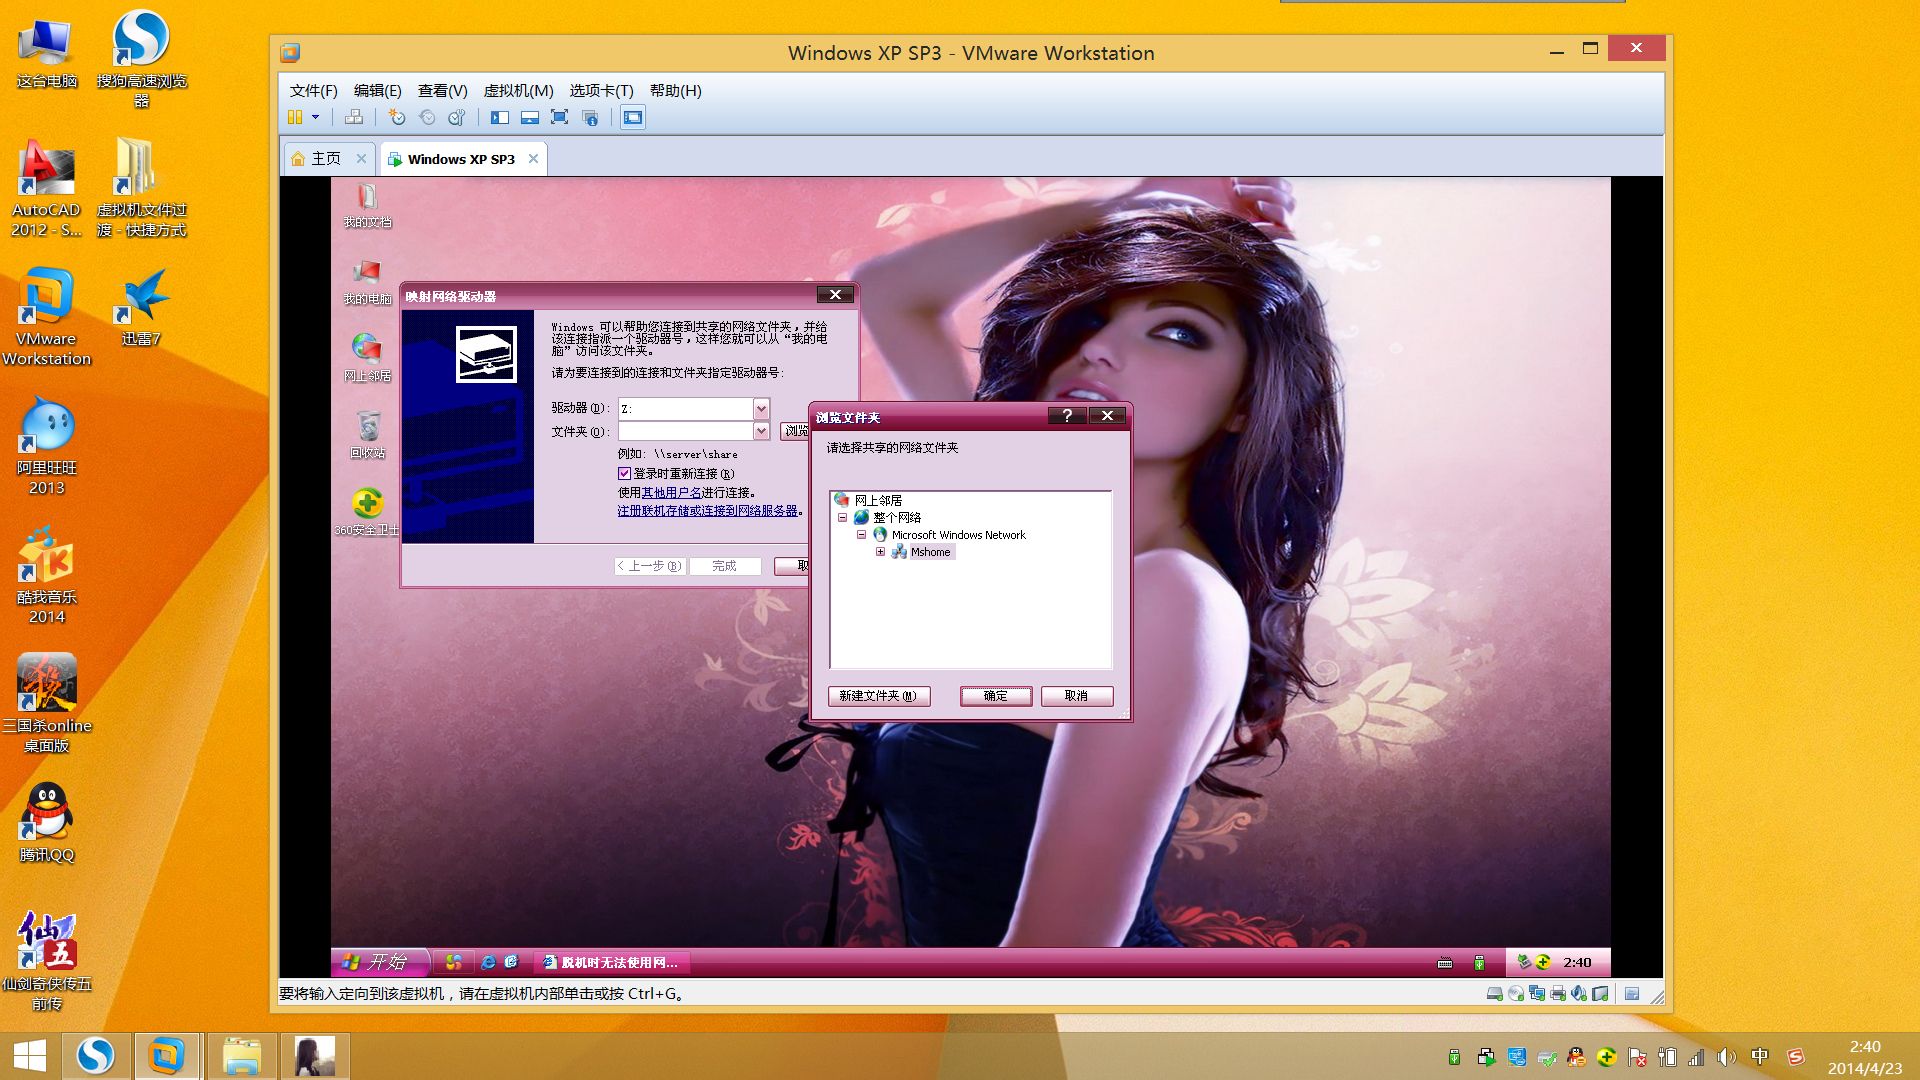Click the Windows 8 Start button
The height and width of the screenshot is (1080, 1920).
coord(30,1056)
